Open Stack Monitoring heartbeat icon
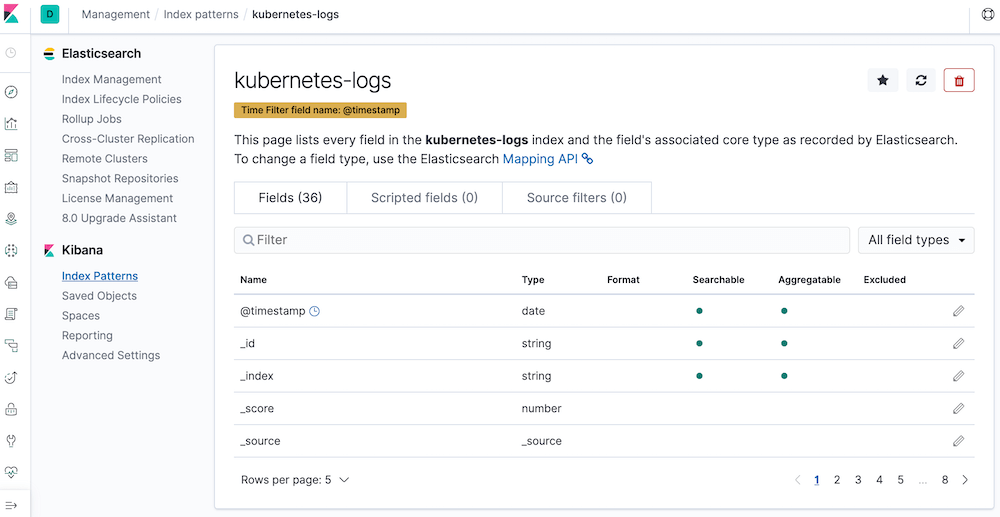Screen dimensions: 1000x517 click(11, 472)
